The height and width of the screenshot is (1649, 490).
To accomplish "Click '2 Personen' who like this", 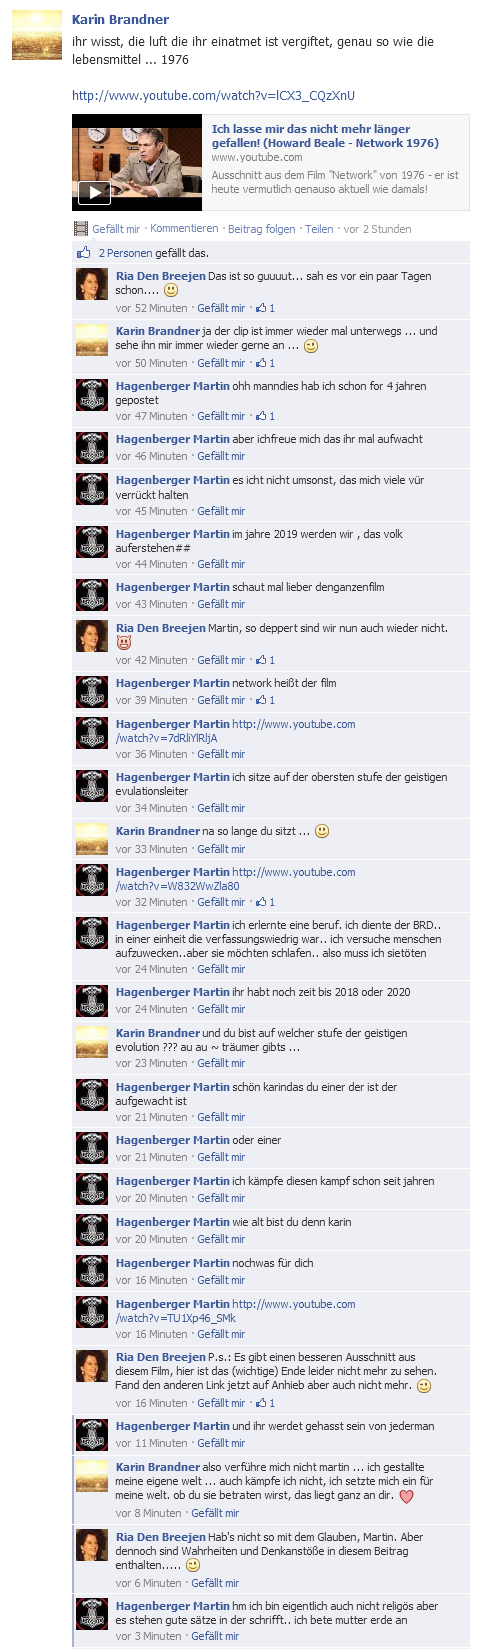I will 126,253.
